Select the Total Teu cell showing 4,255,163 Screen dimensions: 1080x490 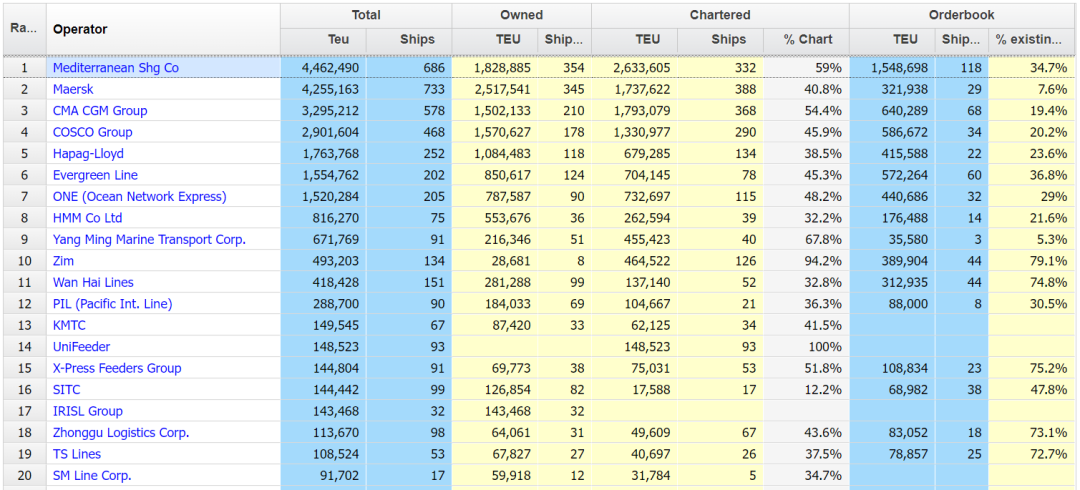324,89
